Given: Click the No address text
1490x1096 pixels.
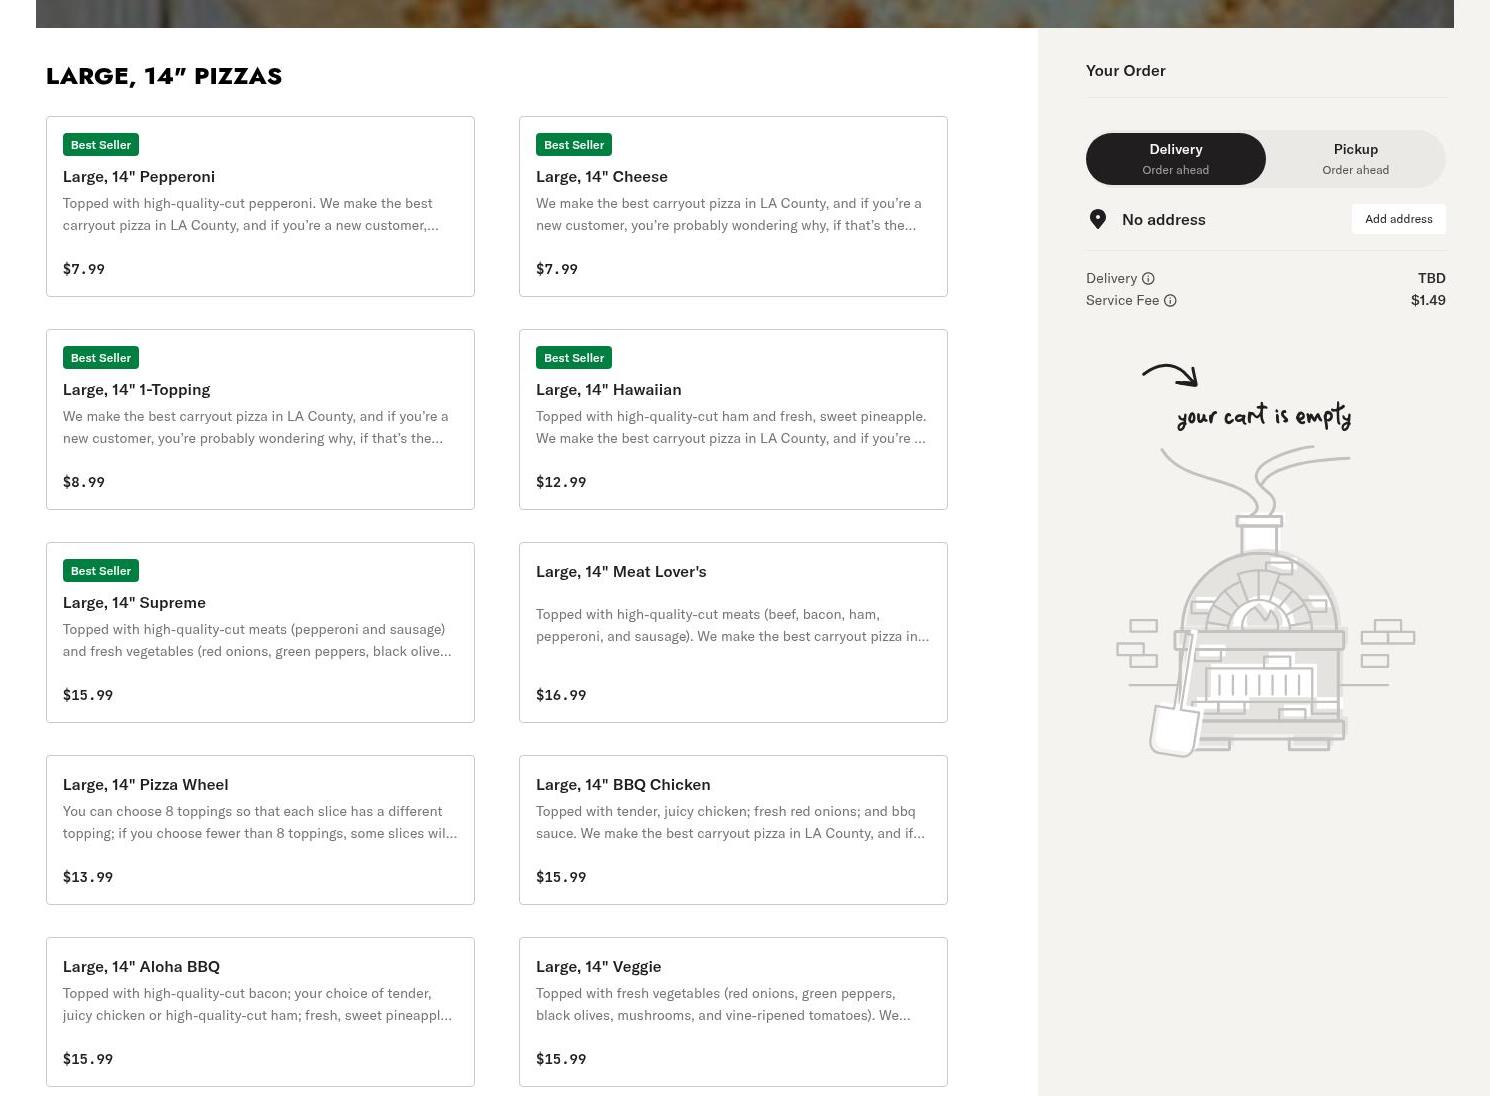Looking at the screenshot, I should click(1164, 220).
